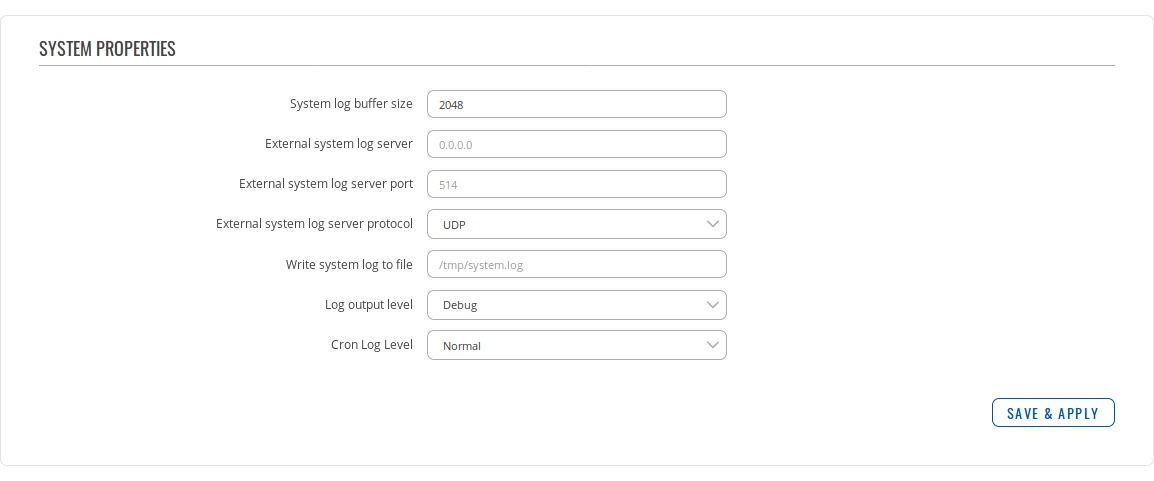
Task: Click the External system log server input
Action: tap(576, 144)
